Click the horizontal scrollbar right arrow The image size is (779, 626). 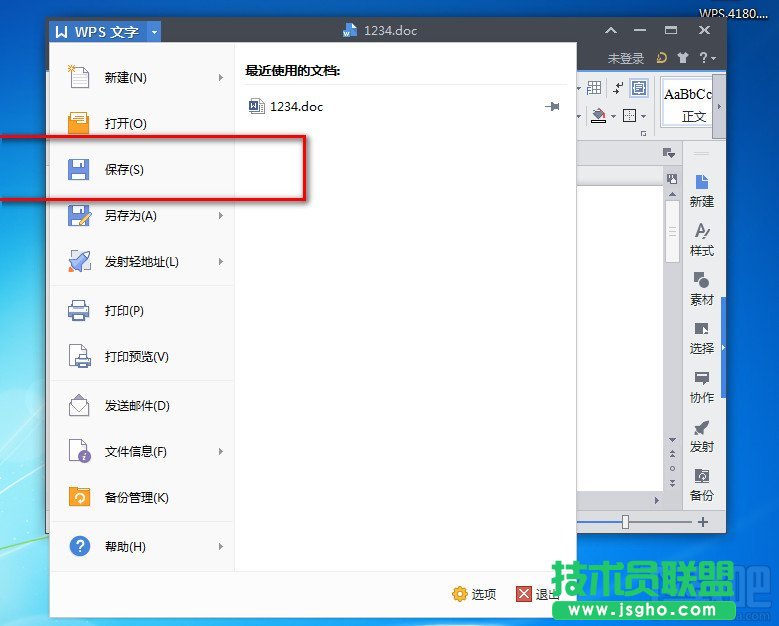click(x=657, y=500)
